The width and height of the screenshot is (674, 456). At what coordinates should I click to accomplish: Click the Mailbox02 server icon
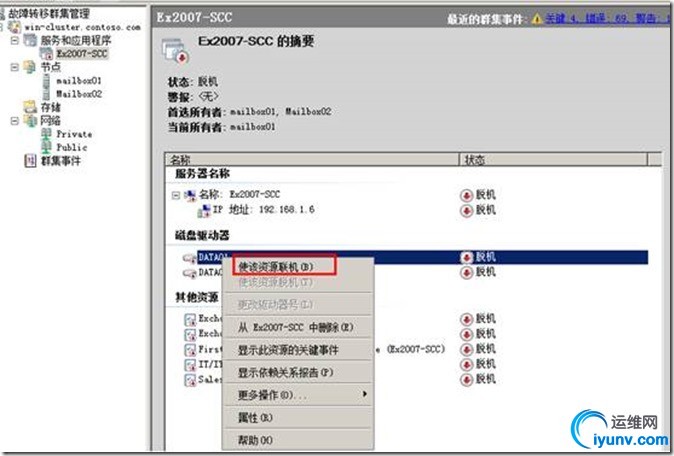(x=46, y=94)
